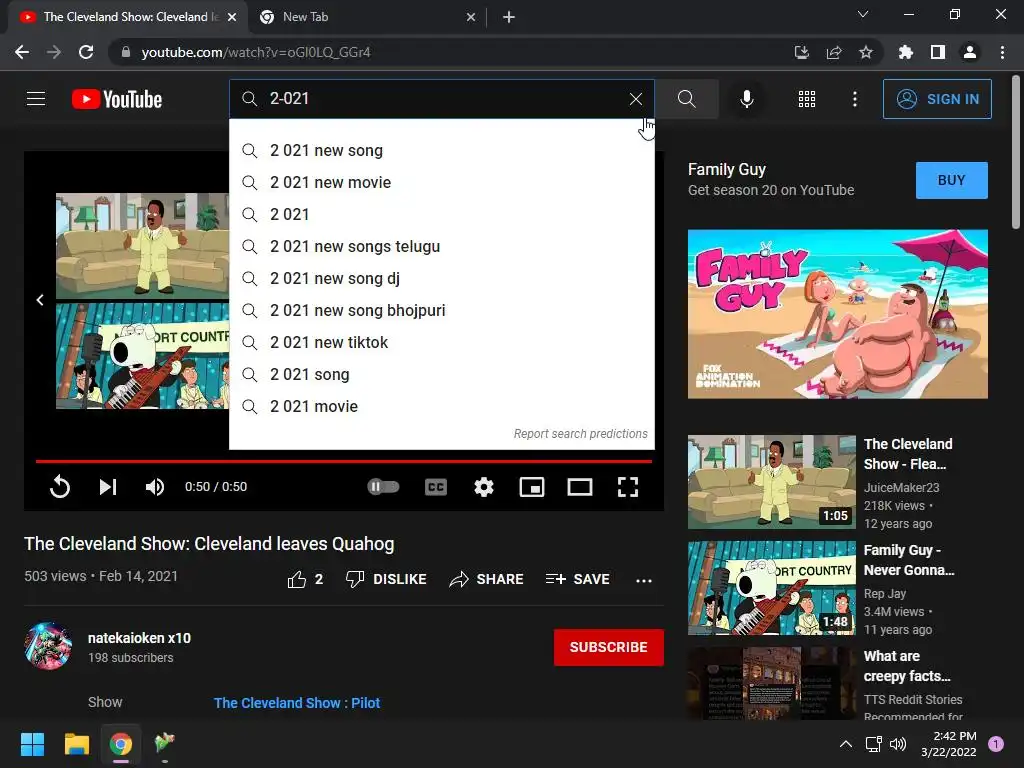Open the YouTube hamburger guide menu
The height and width of the screenshot is (768, 1024).
click(36, 99)
